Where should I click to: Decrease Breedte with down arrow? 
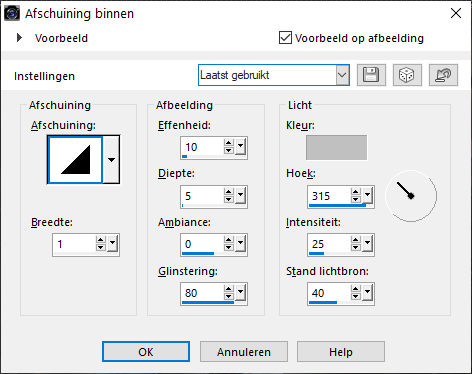(100, 248)
